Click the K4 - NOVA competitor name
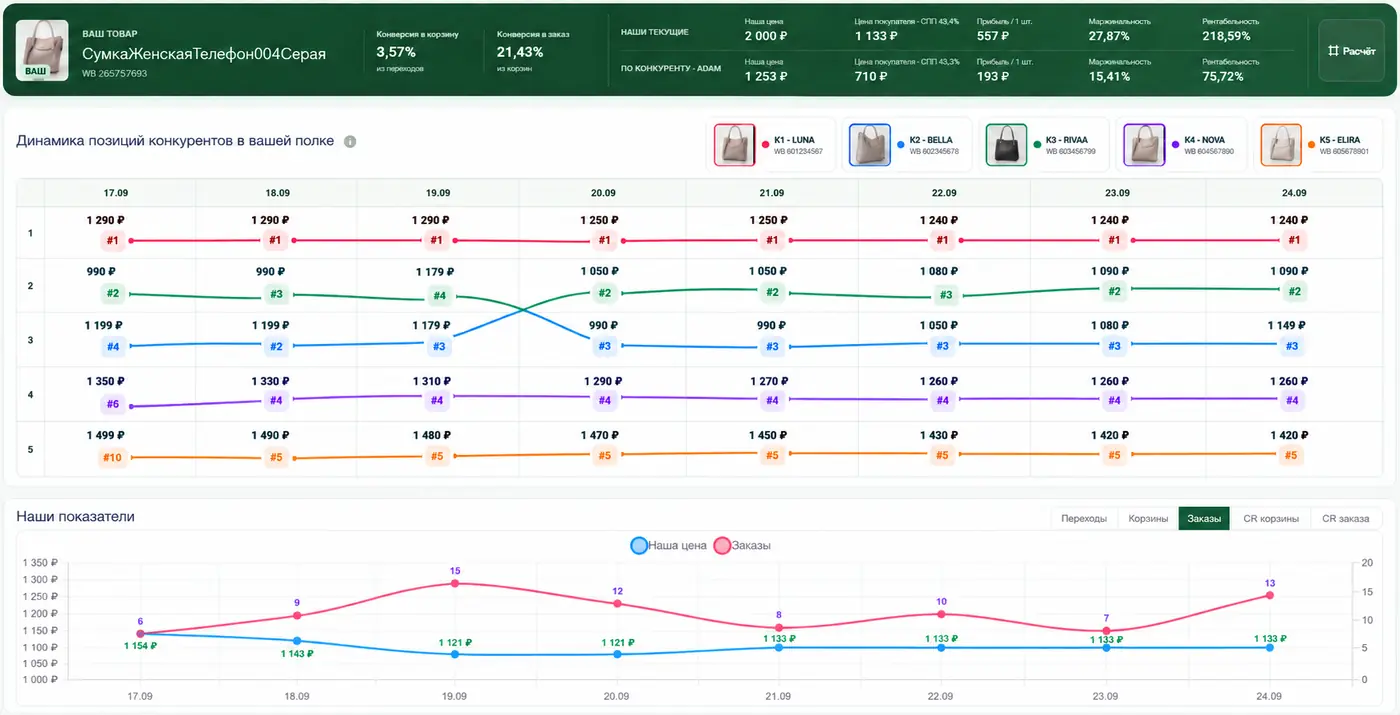 (1206, 140)
